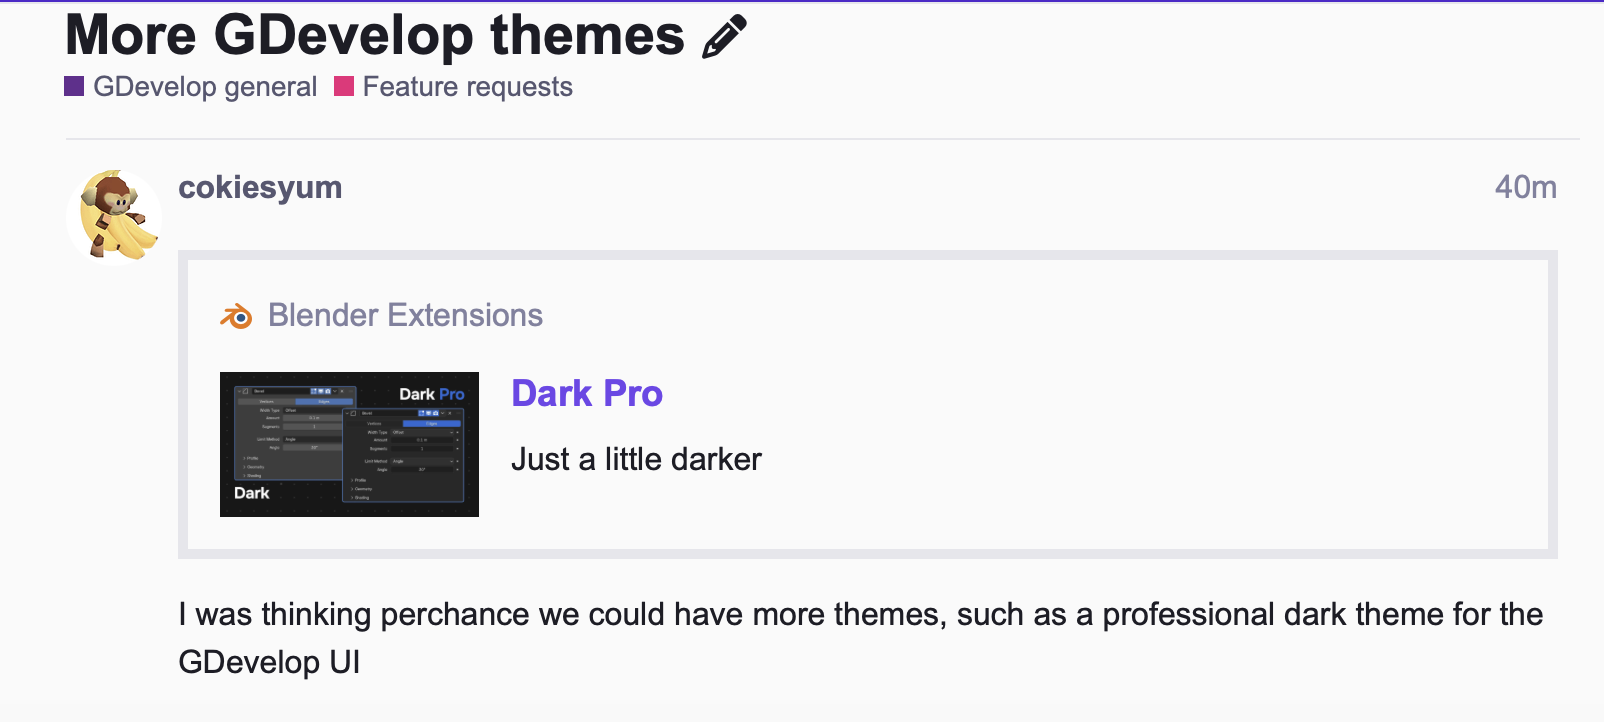Image resolution: width=1604 pixels, height=722 pixels.
Task: Open the Blender Extensions source link
Action: (405, 316)
